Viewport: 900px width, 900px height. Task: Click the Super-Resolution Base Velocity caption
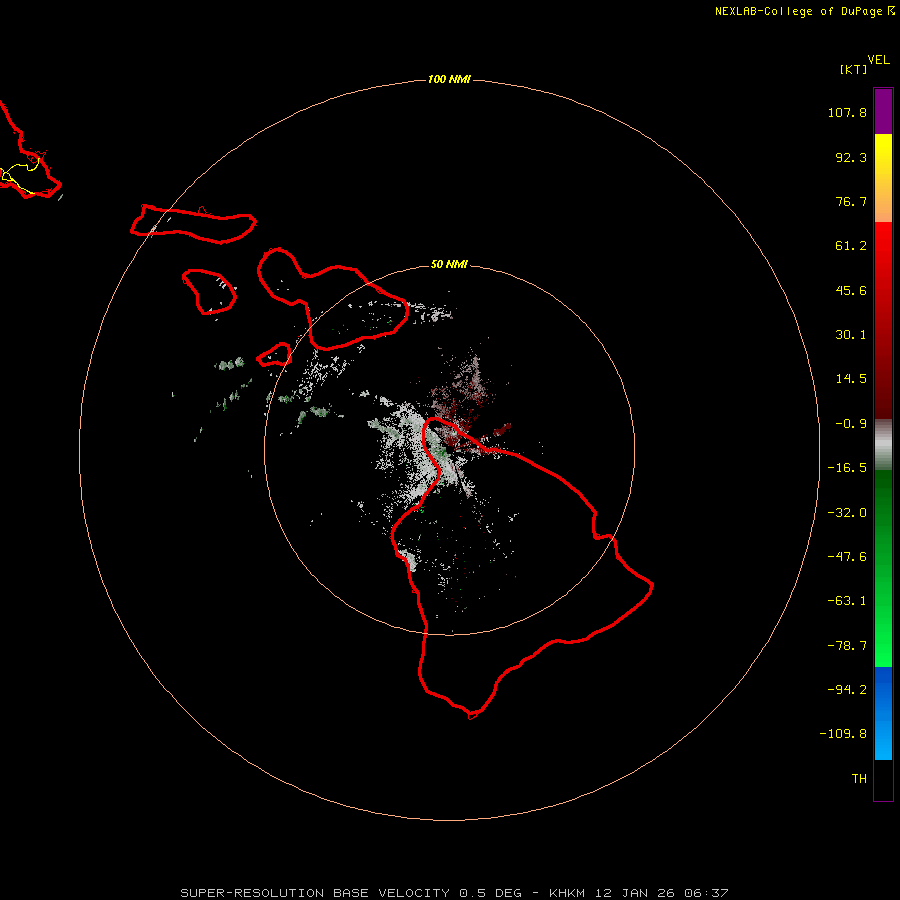(455, 893)
